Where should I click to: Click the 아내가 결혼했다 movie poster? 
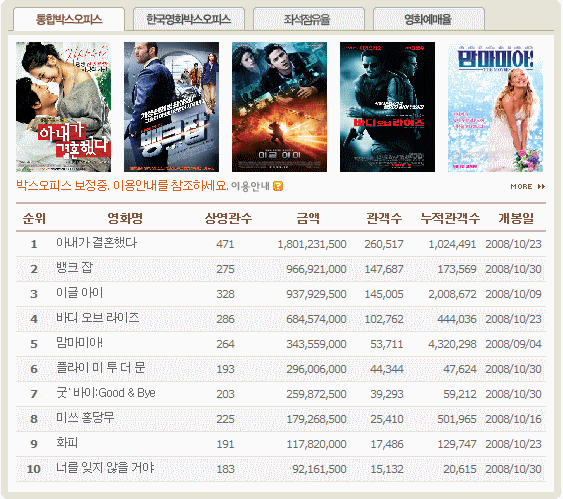point(63,107)
